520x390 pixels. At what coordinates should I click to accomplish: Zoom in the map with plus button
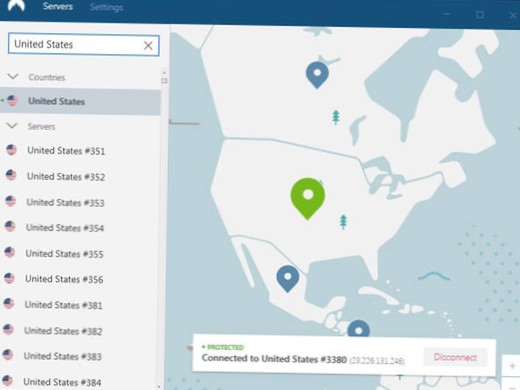(x=512, y=366)
